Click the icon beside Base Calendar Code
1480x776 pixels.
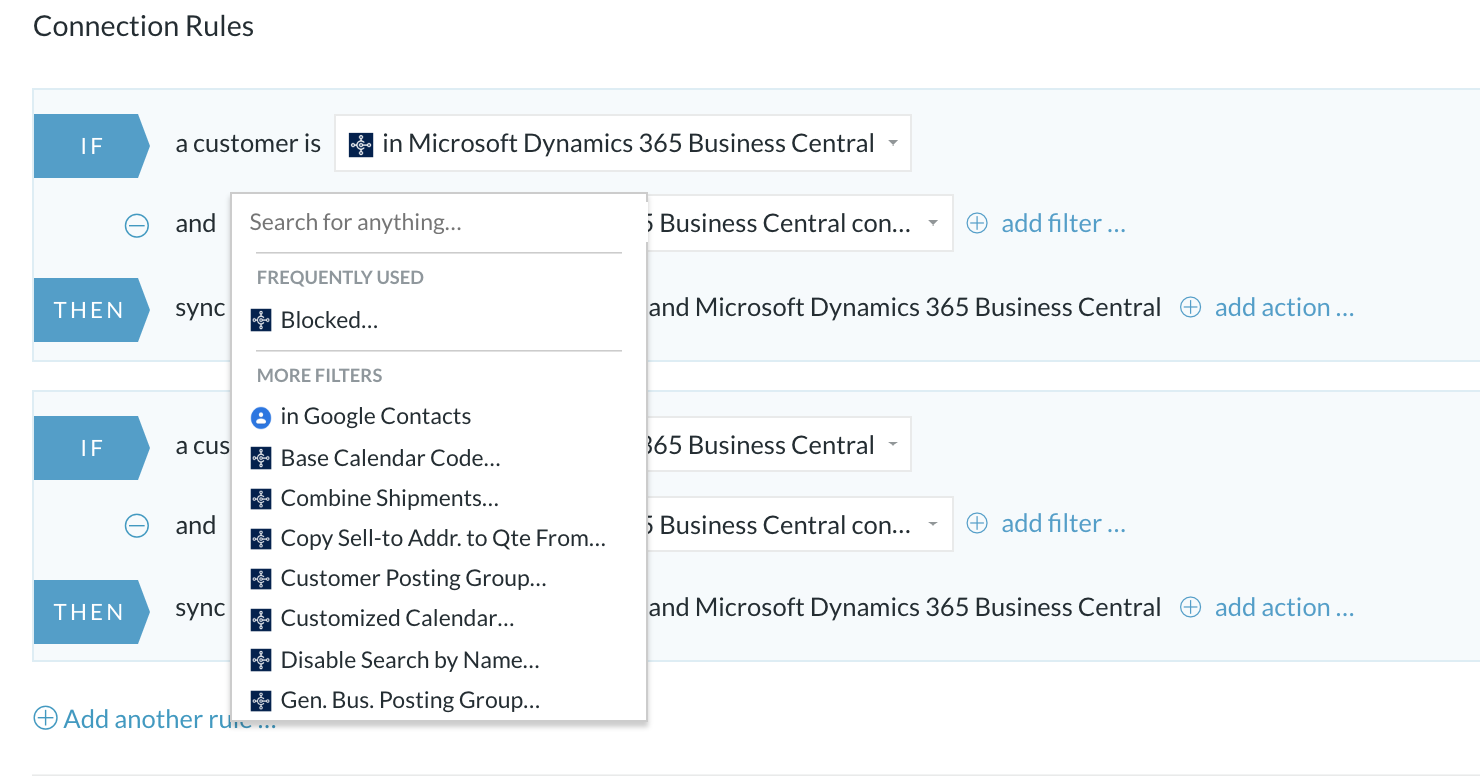[x=261, y=458]
